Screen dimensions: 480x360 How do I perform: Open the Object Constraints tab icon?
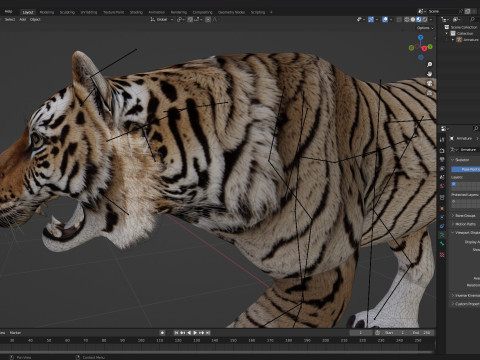(x=442, y=226)
